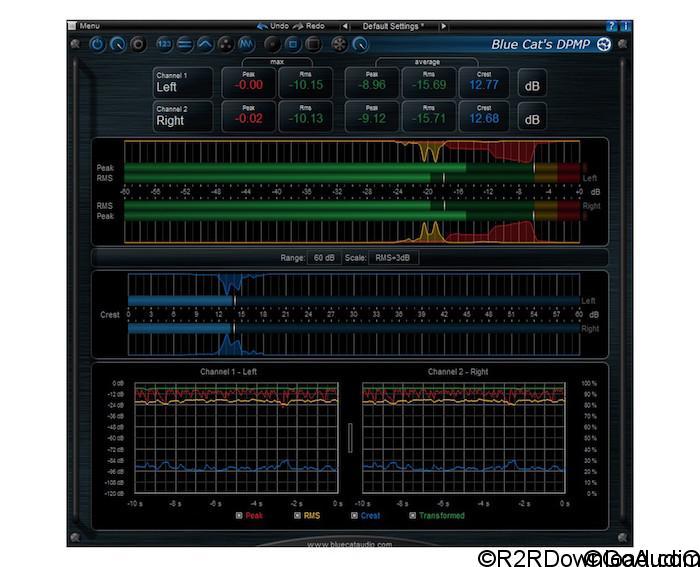
Task: Click the 123 numeric display icon
Action: pyautogui.click(x=165, y=45)
